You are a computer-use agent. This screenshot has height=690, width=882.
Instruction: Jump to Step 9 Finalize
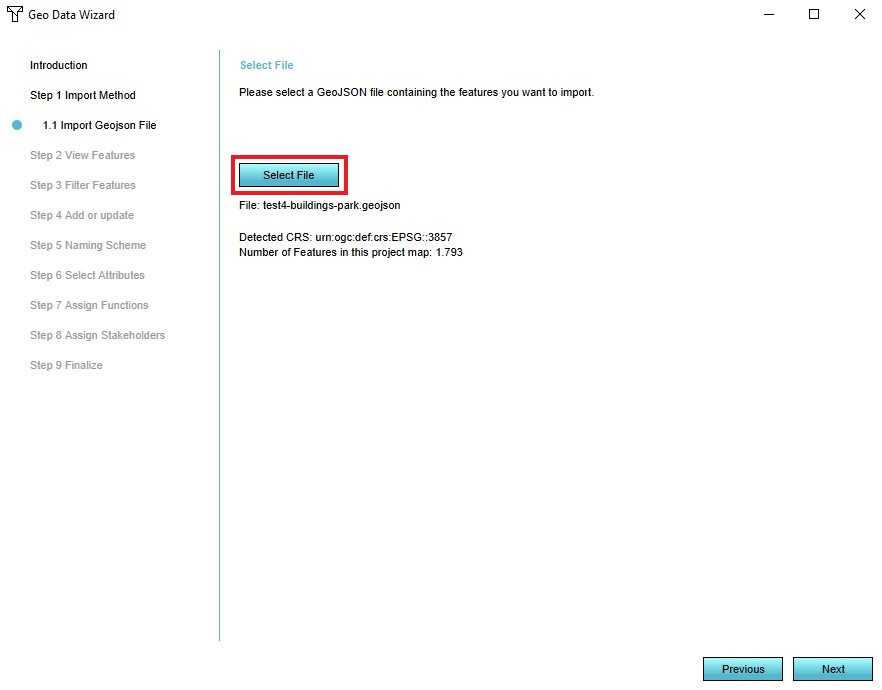(66, 365)
